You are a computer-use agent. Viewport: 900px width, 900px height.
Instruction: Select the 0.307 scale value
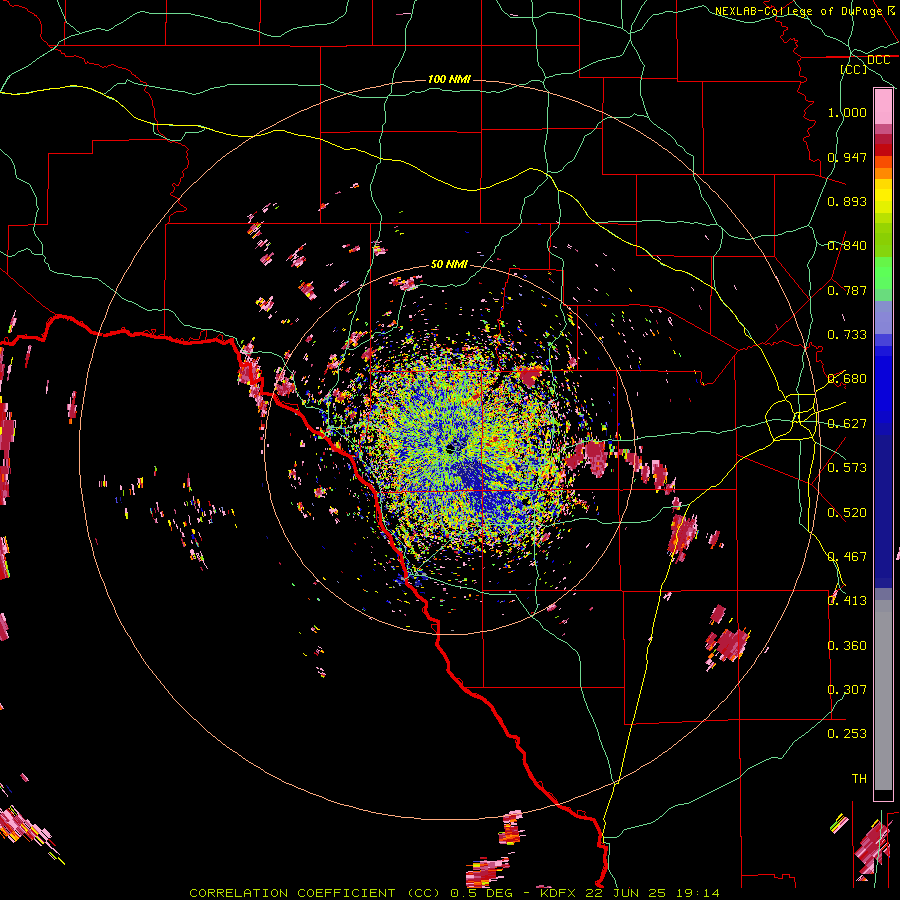tap(847, 690)
